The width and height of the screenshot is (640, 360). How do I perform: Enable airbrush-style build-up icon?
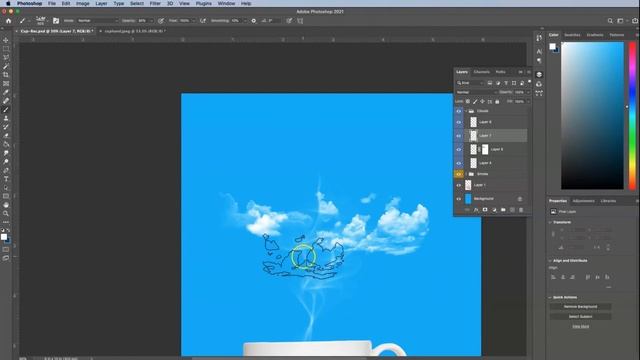[x=203, y=20]
